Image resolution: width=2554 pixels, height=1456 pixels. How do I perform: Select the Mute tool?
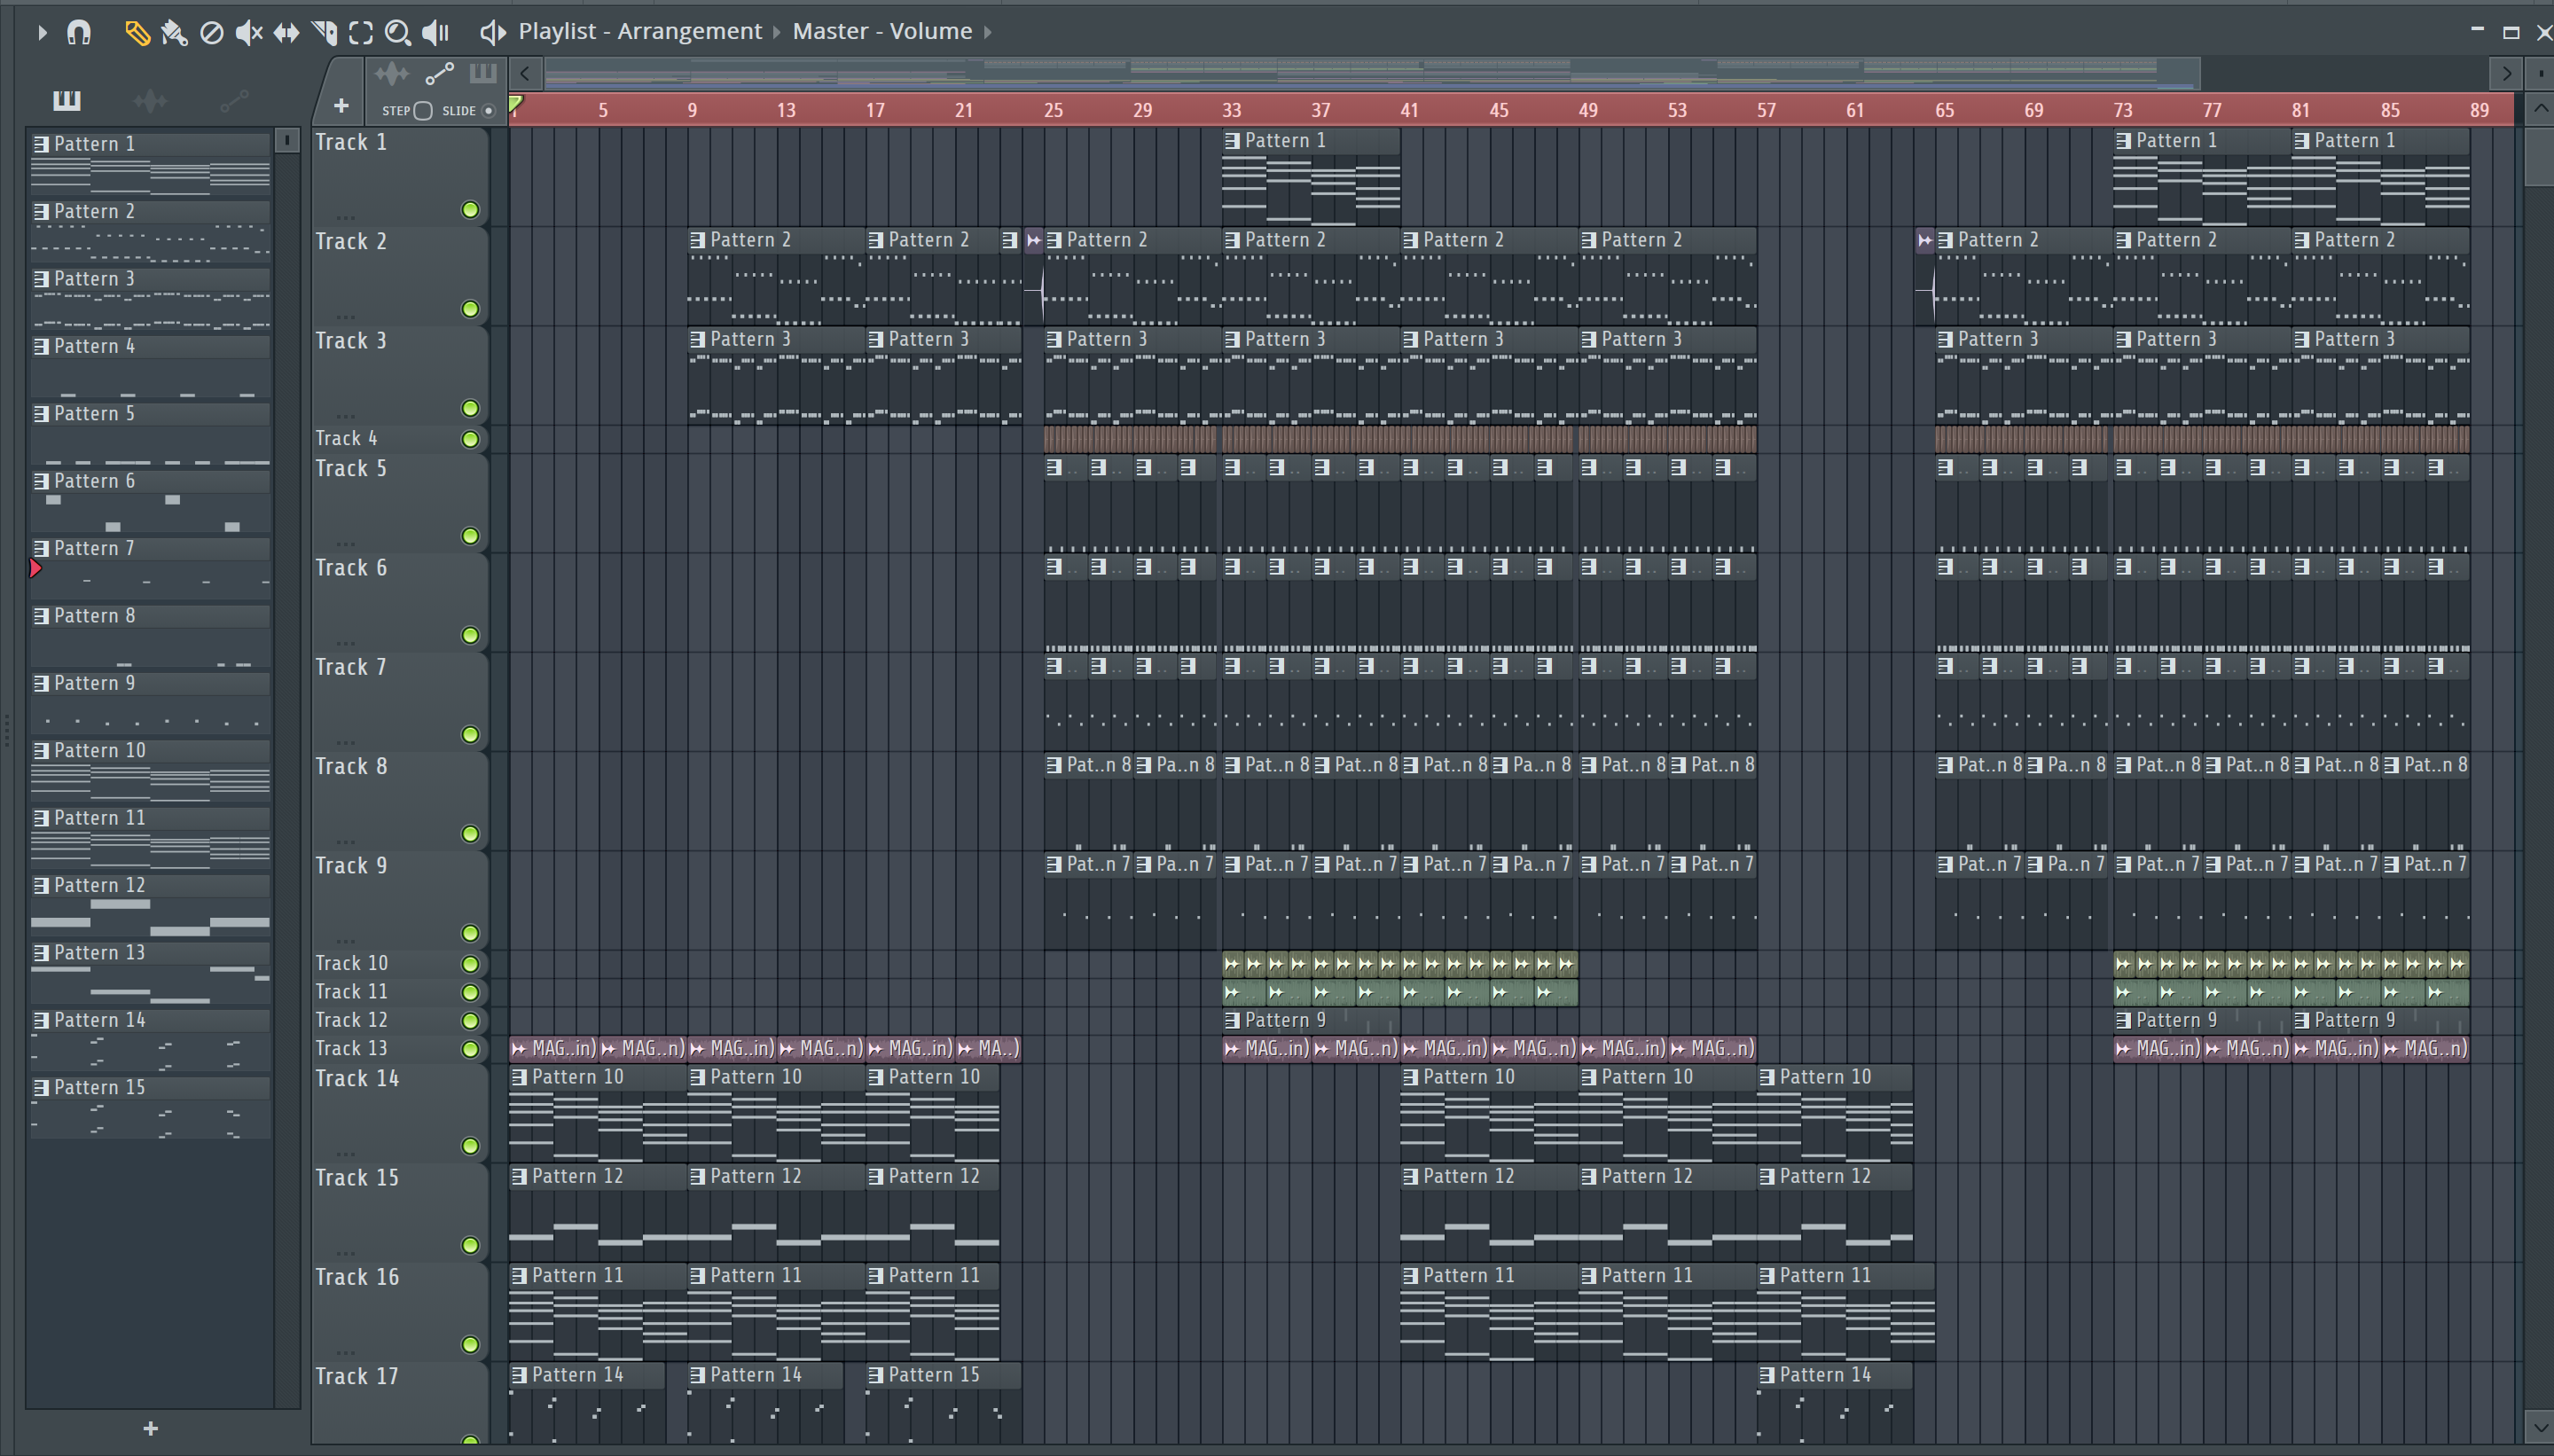(248, 32)
